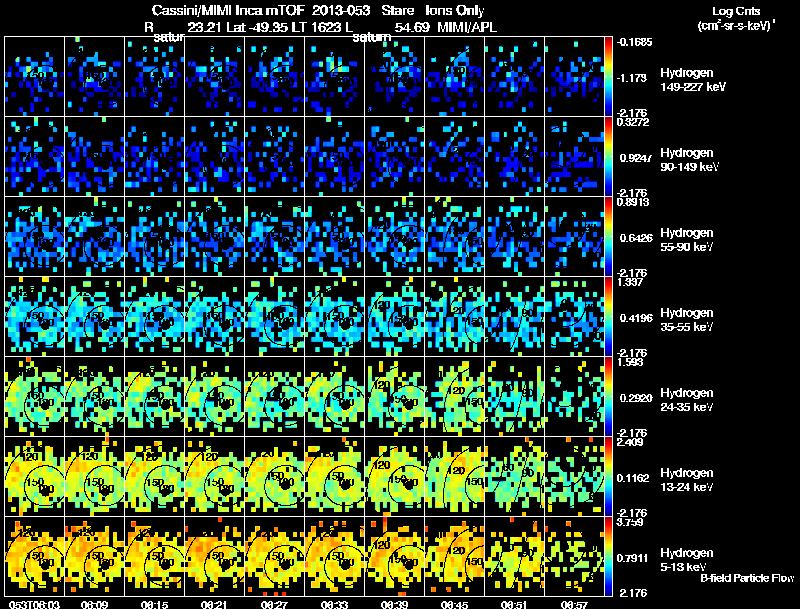The height and width of the screenshot is (609, 800).
Task: Click the 1.337 color scale value
Action: tap(630, 282)
